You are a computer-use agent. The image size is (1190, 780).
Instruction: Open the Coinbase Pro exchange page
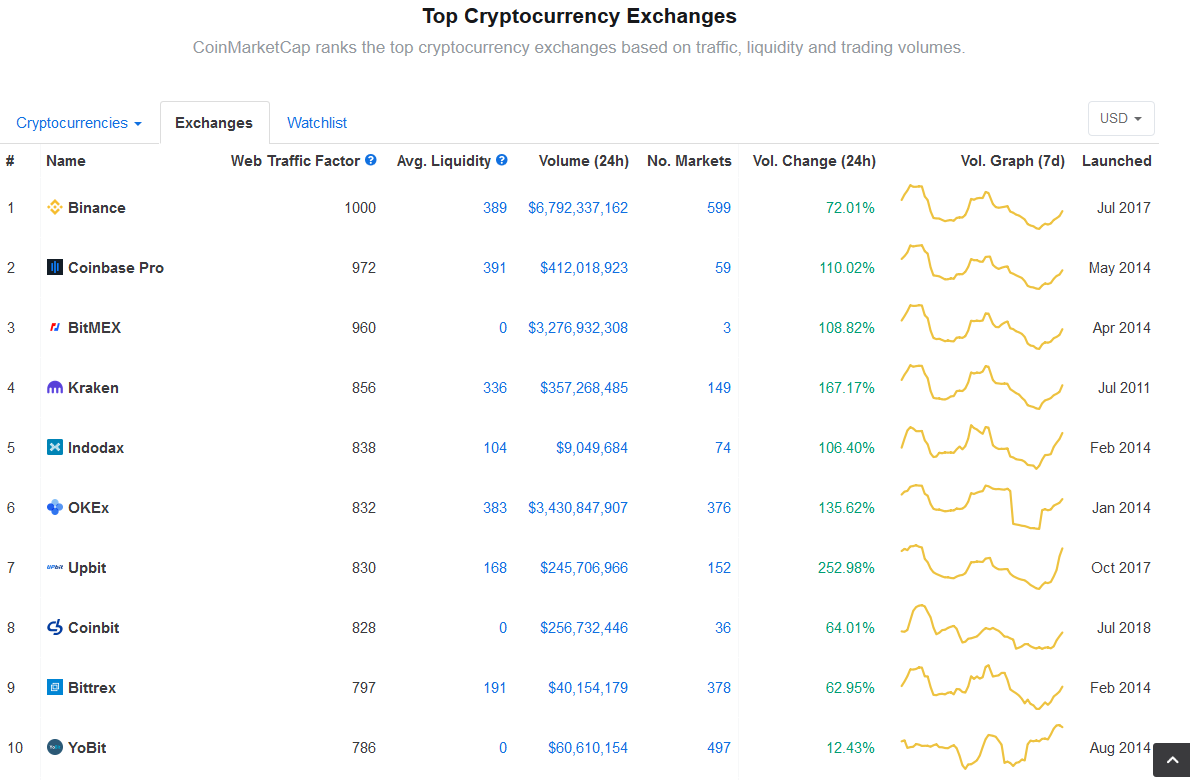tap(116, 268)
